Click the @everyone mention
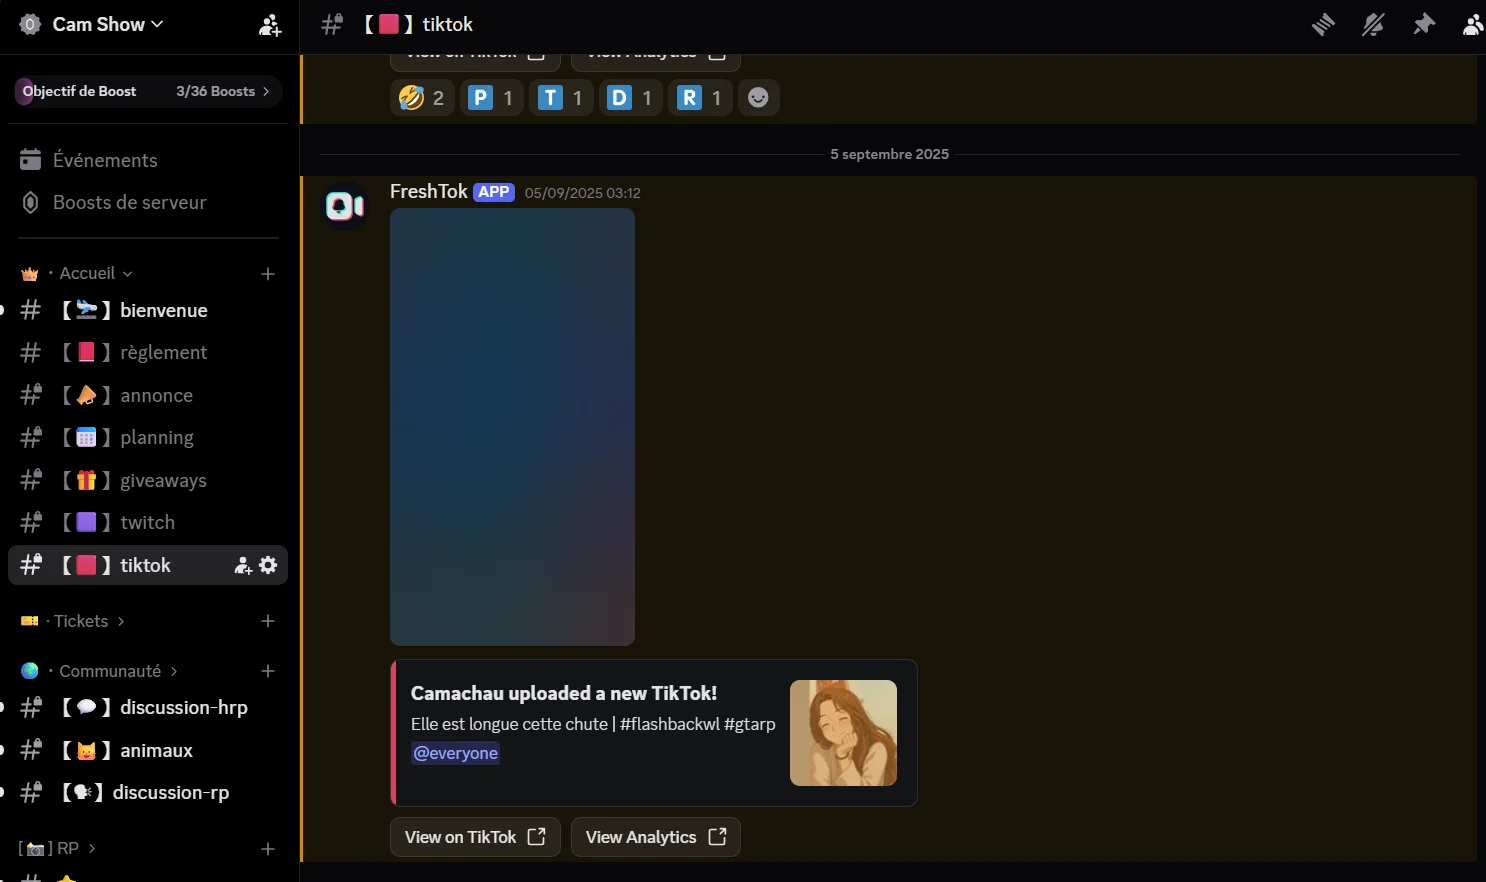The width and height of the screenshot is (1486, 882). (455, 753)
